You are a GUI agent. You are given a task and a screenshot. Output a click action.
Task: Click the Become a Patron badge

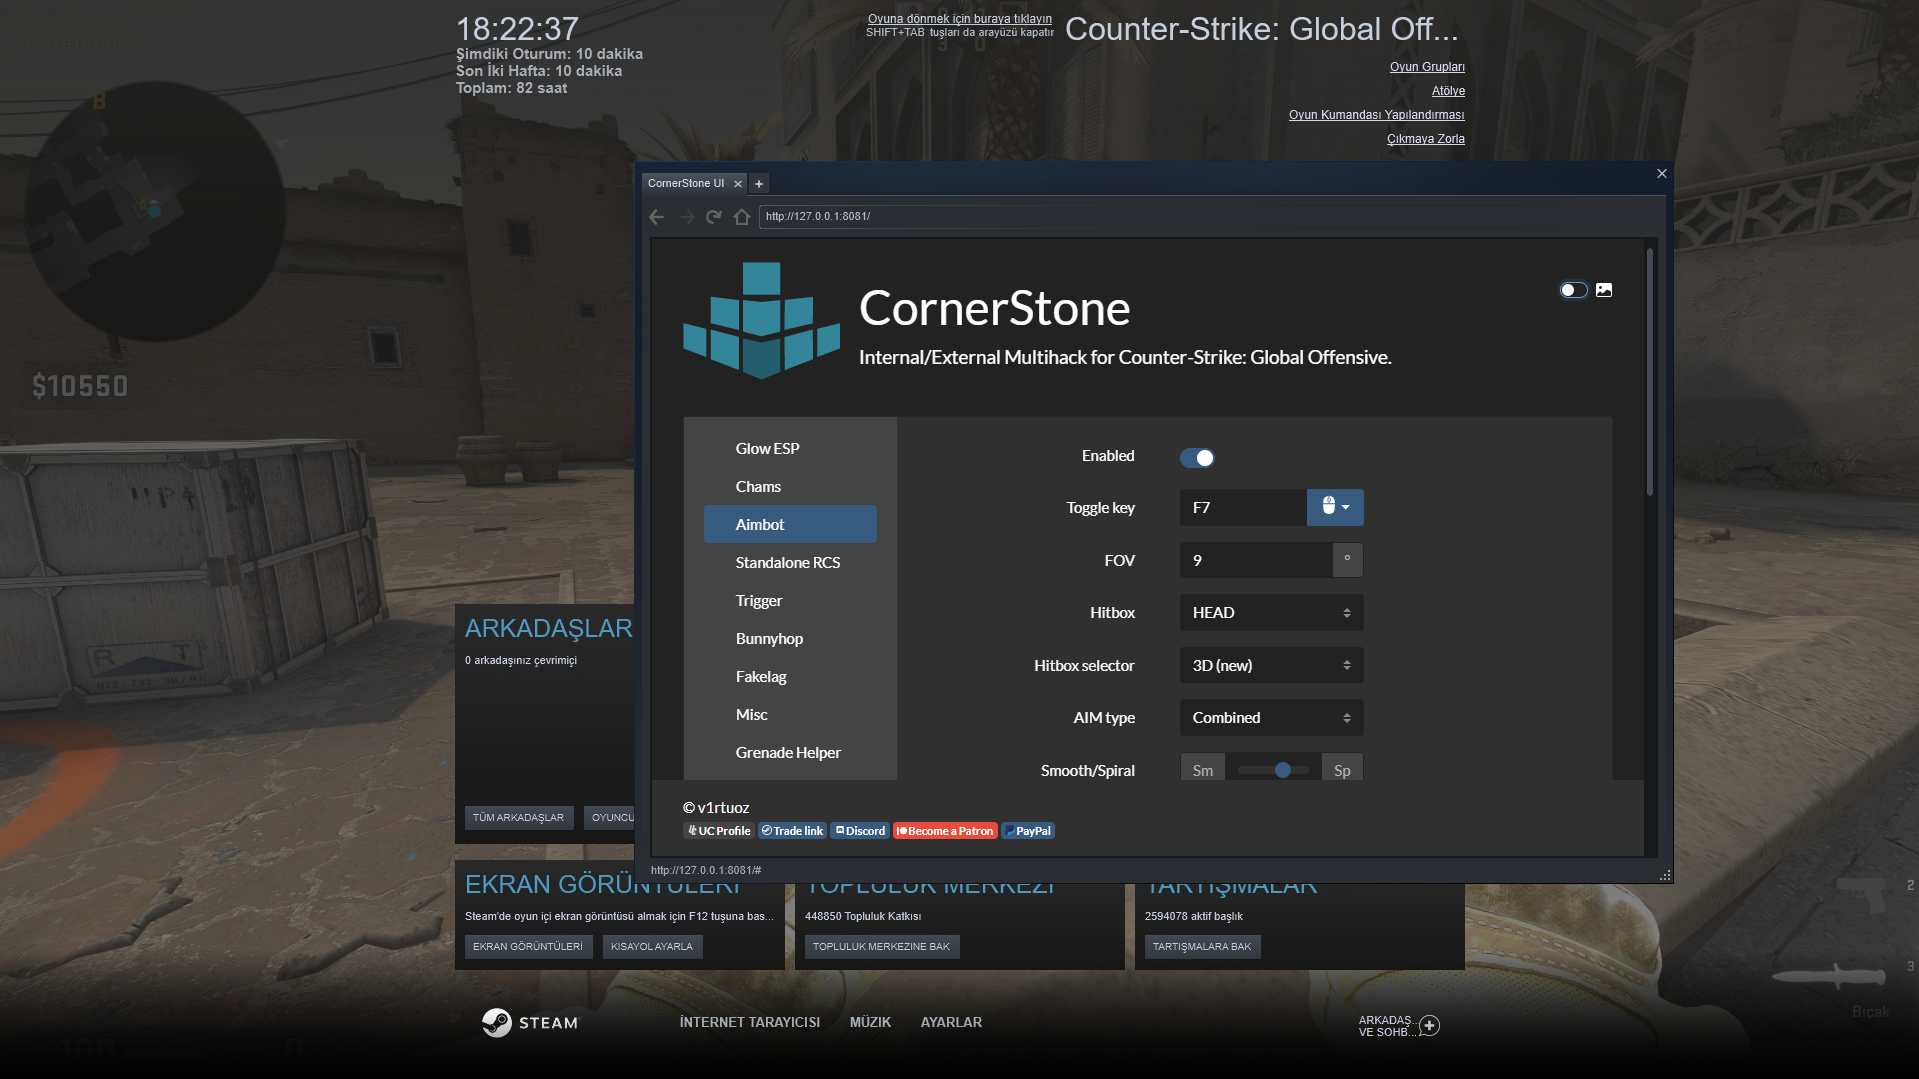tap(945, 831)
